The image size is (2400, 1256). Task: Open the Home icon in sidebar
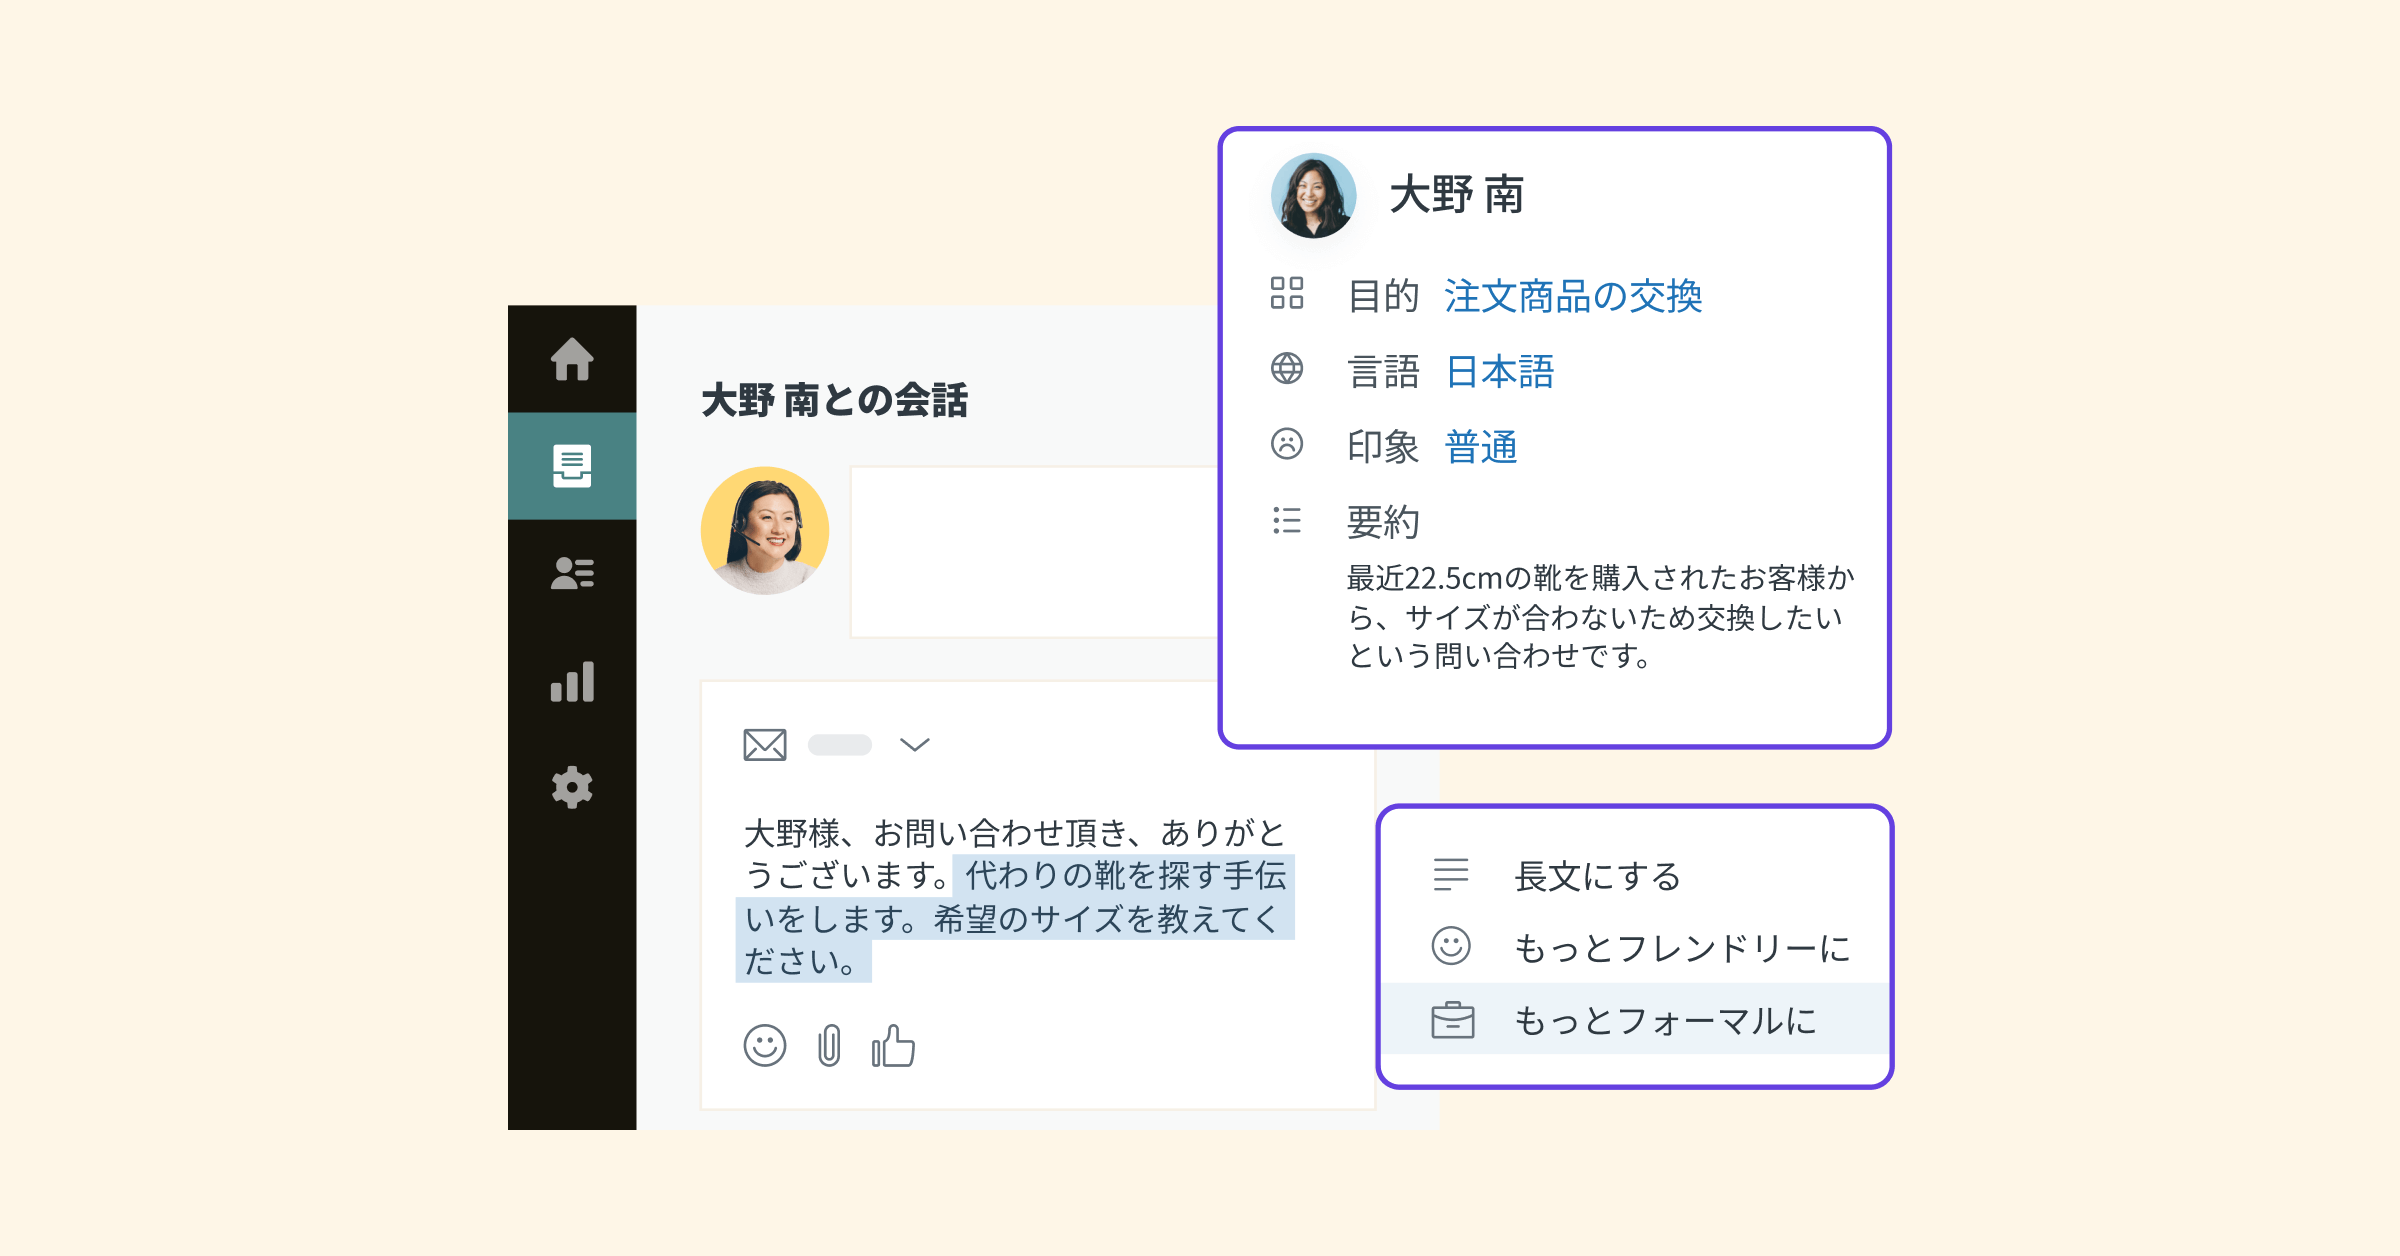572,359
